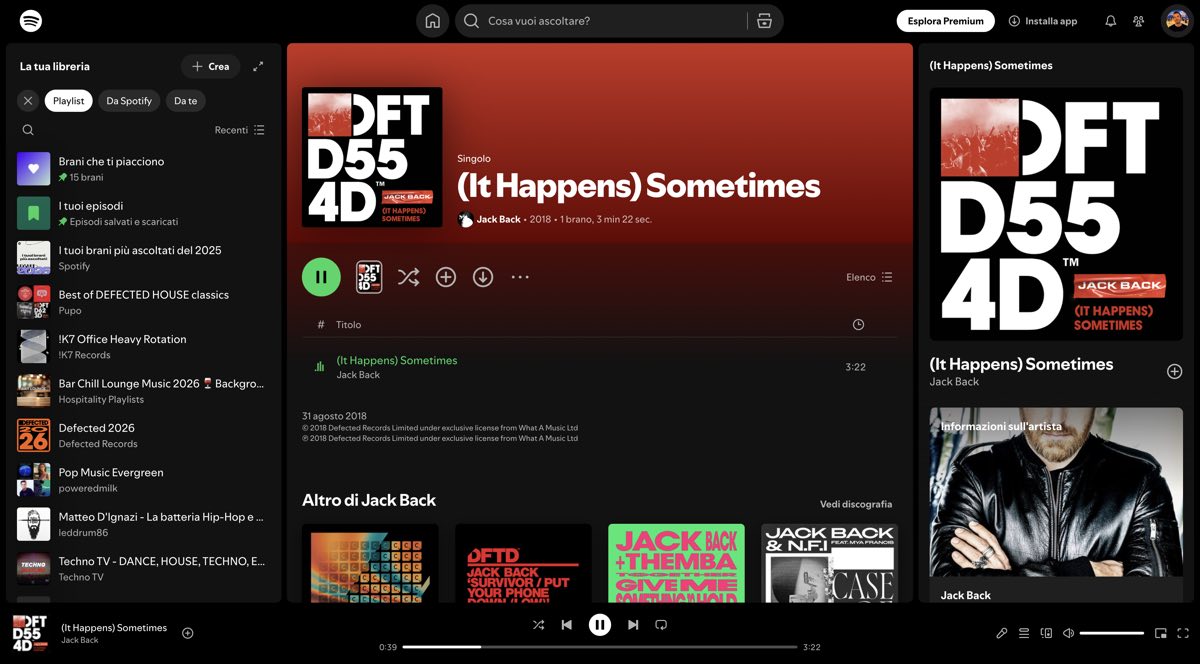Mute the volume speaker icon

pos(1068,633)
